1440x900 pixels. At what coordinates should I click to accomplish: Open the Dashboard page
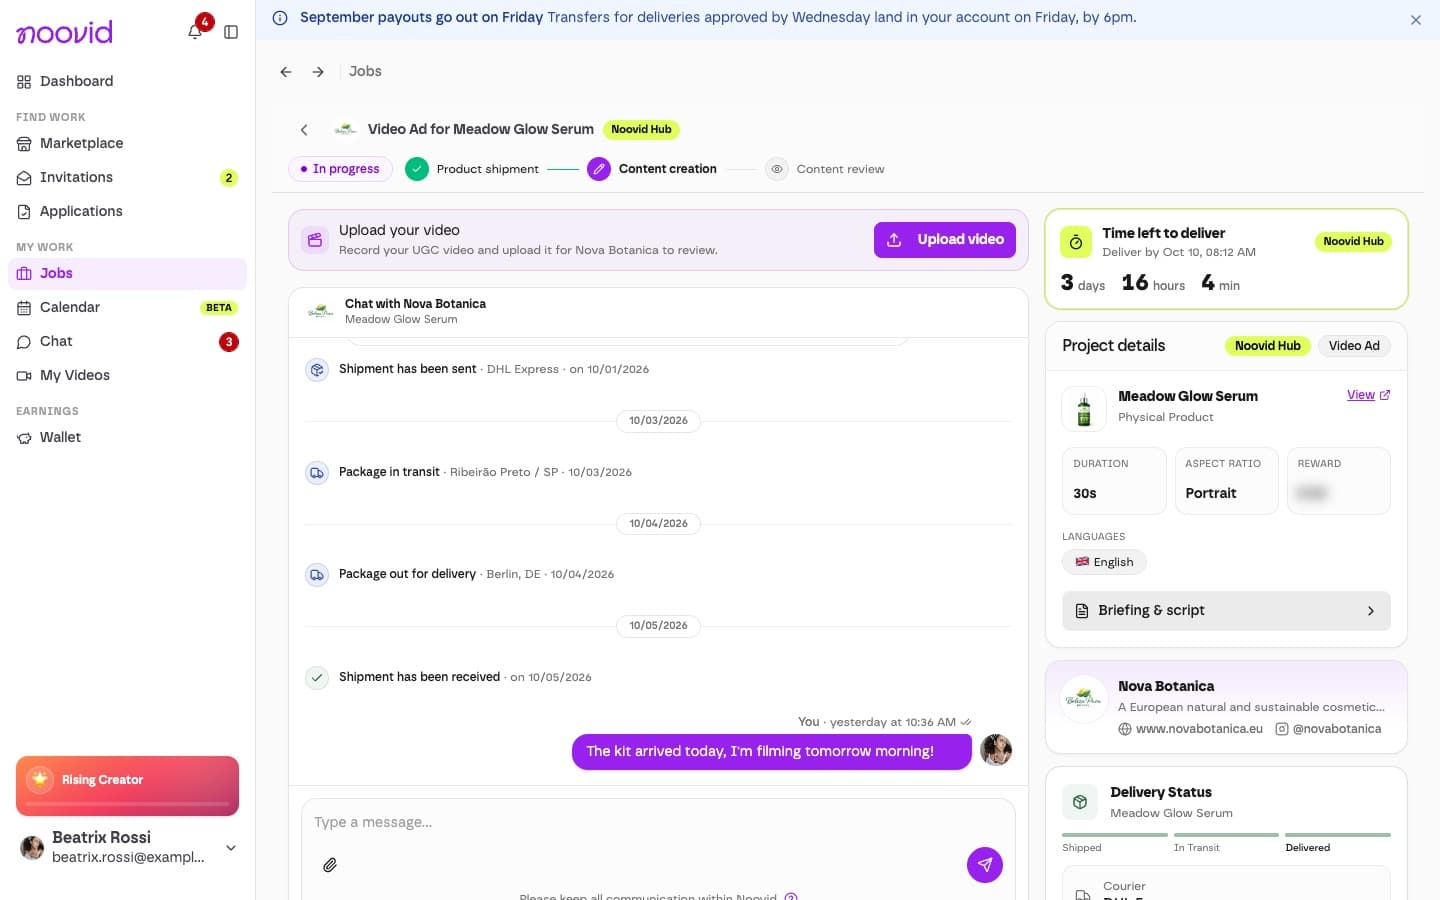pyautogui.click(x=128, y=82)
